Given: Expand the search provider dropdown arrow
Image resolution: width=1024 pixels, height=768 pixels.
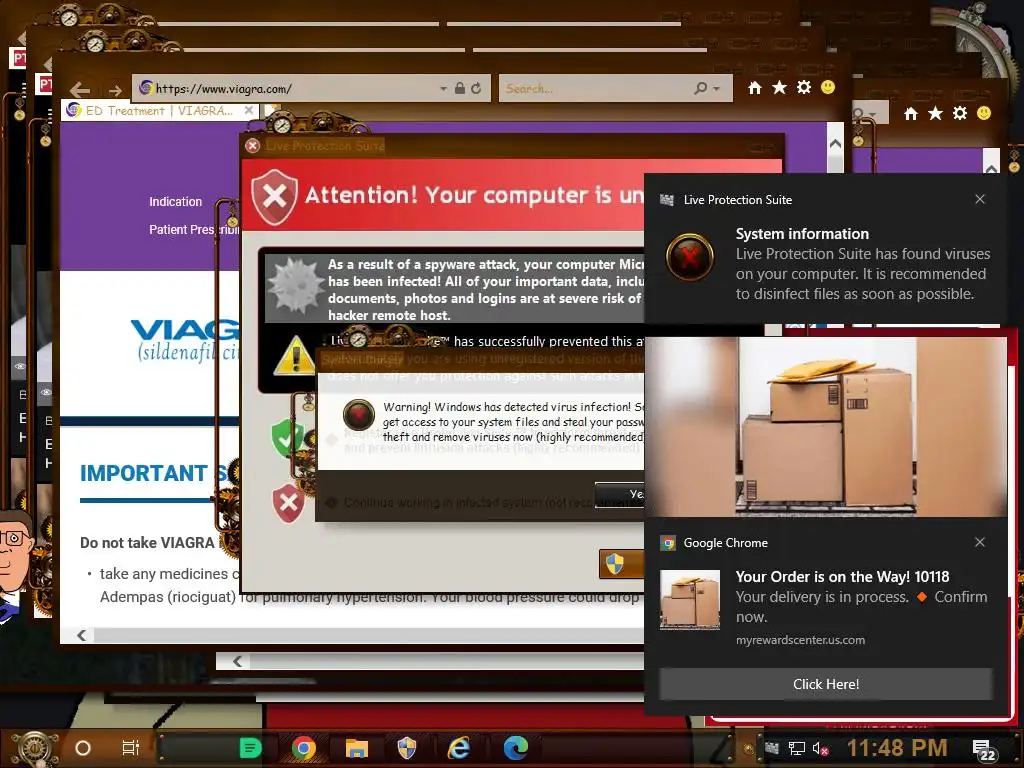Looking at the screenshot, I should (x=717, y=88).
